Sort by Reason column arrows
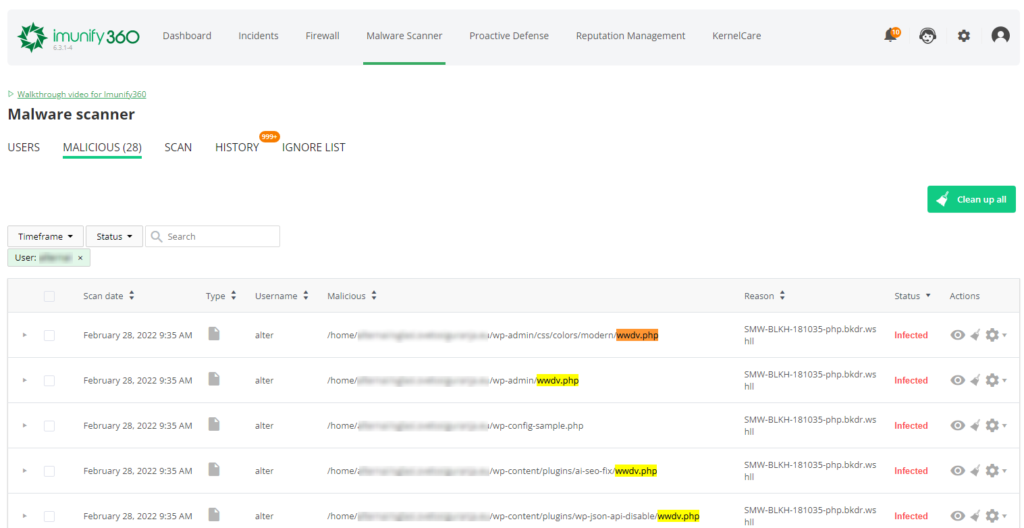The width and height of the screenshot is (1024, 528). [782, 296]
